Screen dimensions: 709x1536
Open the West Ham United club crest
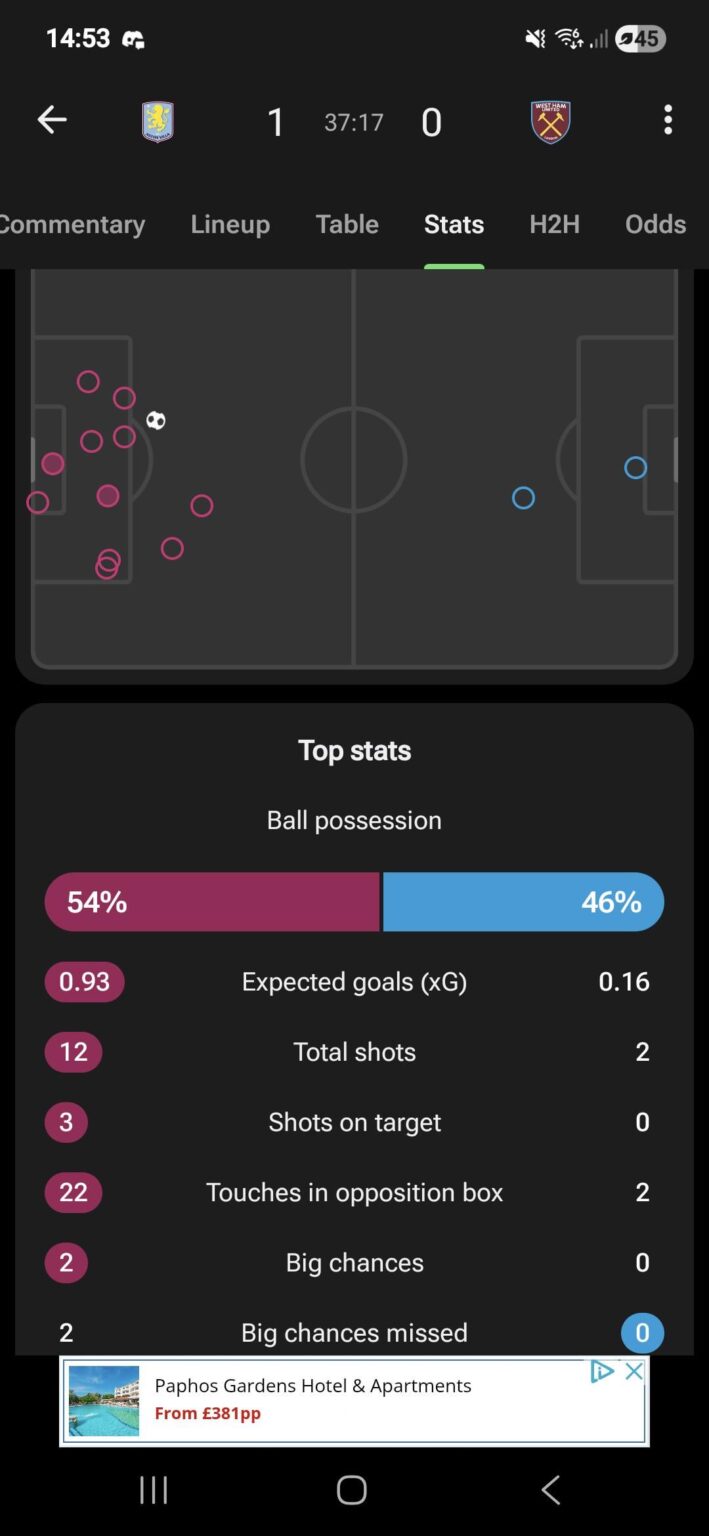[x=551, y=120]
